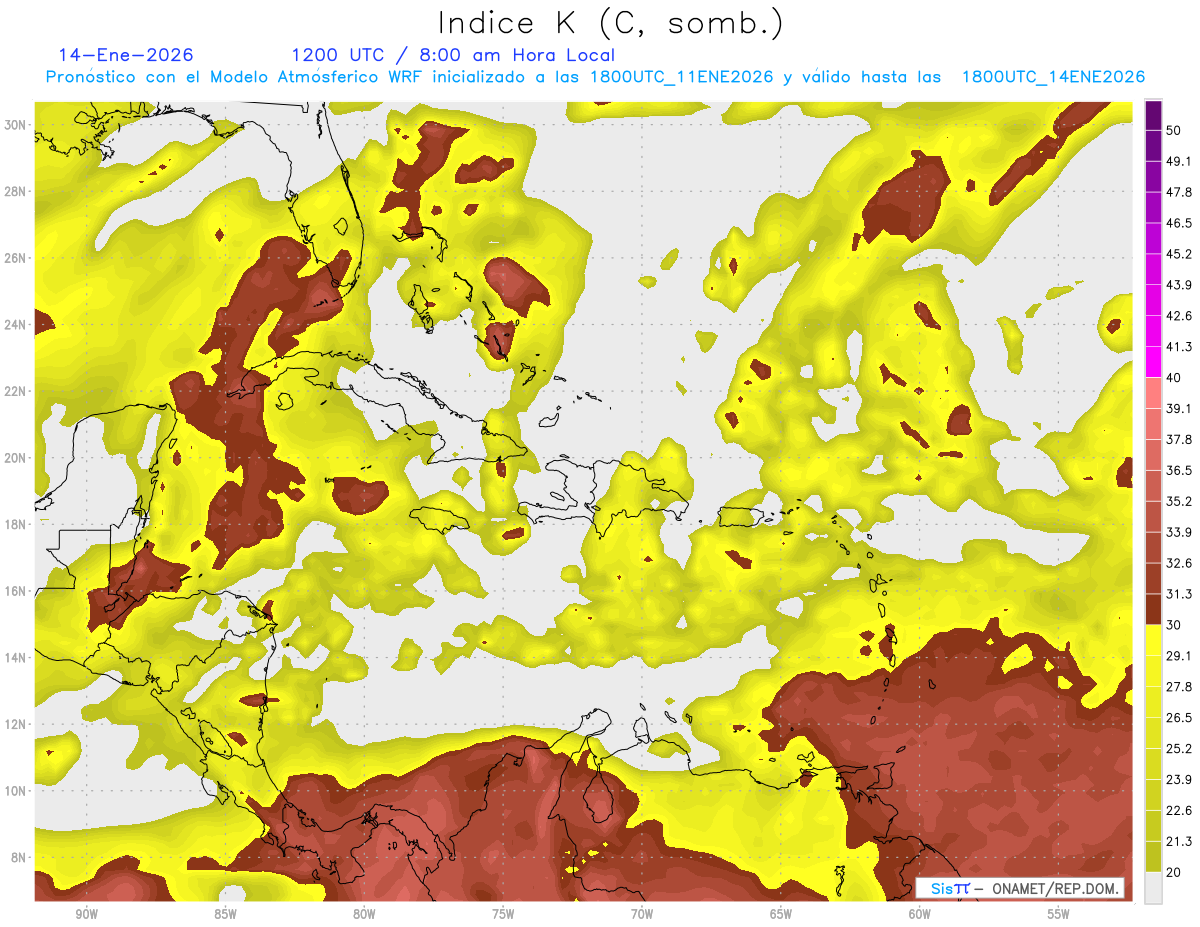This screenshot has height=927, width=1200.
Task: Click the '1200 UTC / 8:00 am Hora Local' label
Action: coord(453,55)
